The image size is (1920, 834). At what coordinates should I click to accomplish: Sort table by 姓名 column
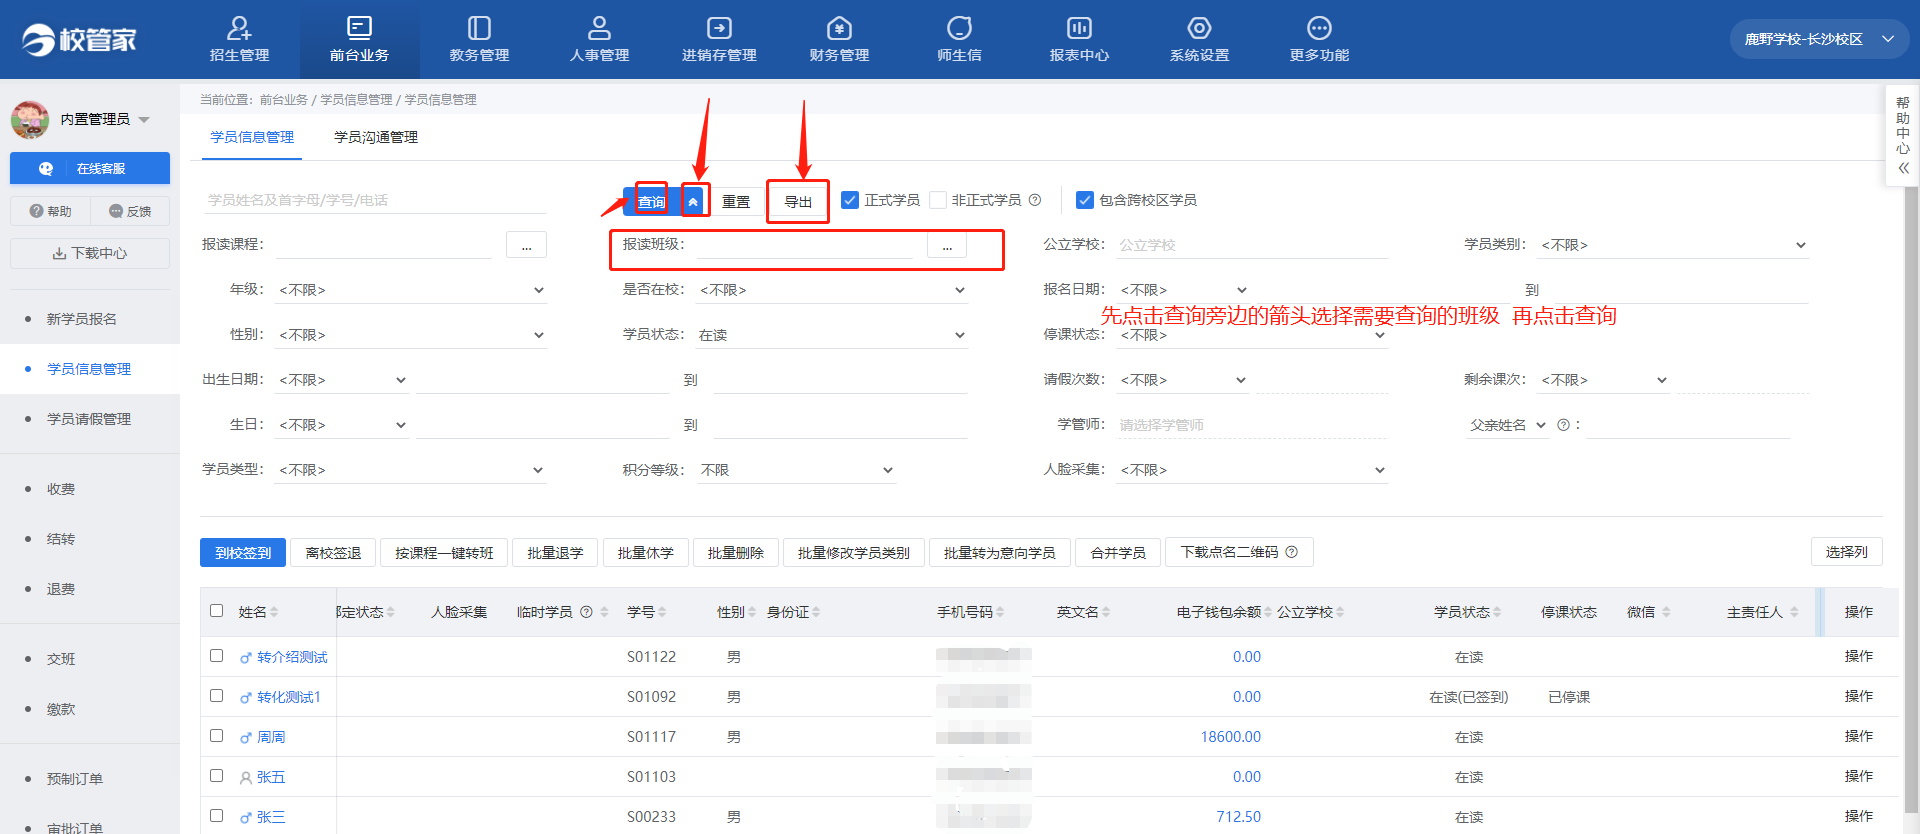274,612
